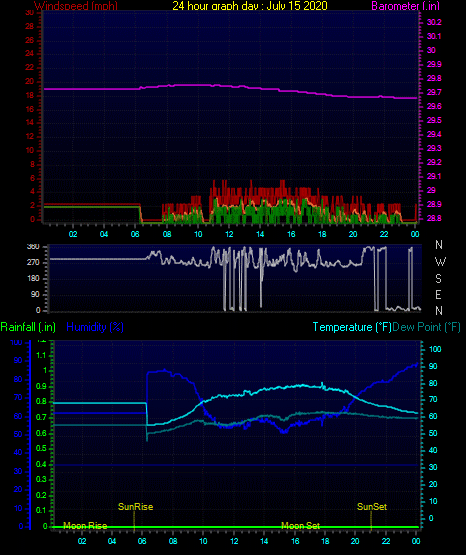466x555 pixels.
Task: Click hour label 20 under the temperature graph
Action: tap(355, 541)
